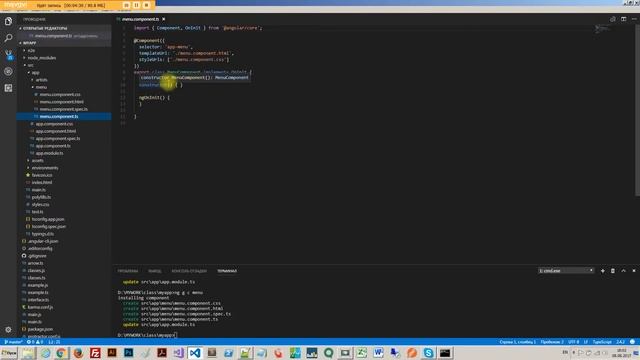Open app.component.html in file tree
This screenshot has height=360, width=640.
point(56,131)
